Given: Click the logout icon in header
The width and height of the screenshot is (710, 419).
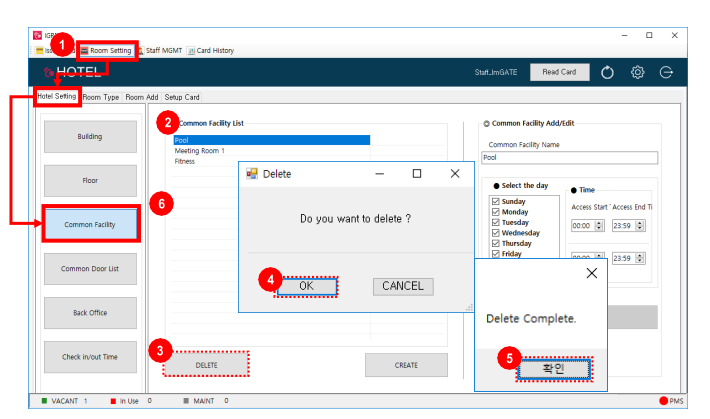Looking at the screenshot, I should 666,72.
